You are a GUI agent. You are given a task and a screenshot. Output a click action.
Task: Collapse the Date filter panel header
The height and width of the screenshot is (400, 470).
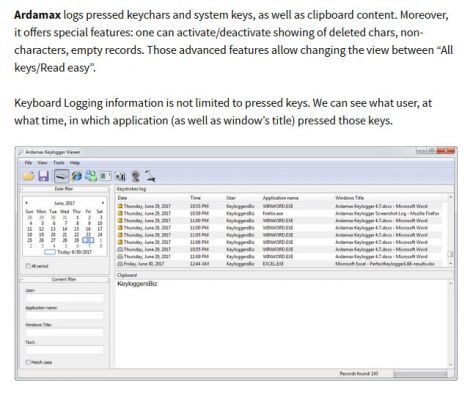[x=64, y=189]
